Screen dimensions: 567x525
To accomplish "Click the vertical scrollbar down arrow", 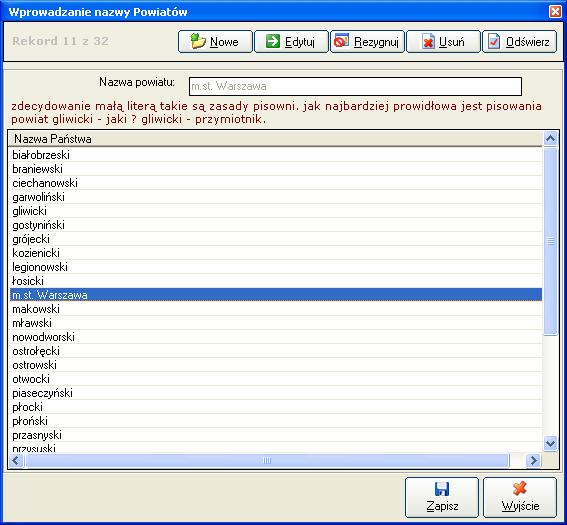I will click(x=550, y=443).
